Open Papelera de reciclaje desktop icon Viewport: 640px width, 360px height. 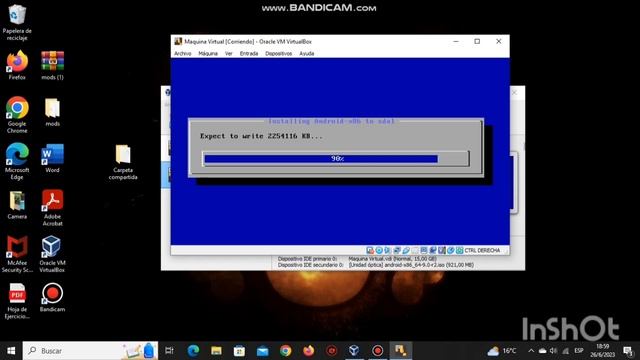pos(17,22)
